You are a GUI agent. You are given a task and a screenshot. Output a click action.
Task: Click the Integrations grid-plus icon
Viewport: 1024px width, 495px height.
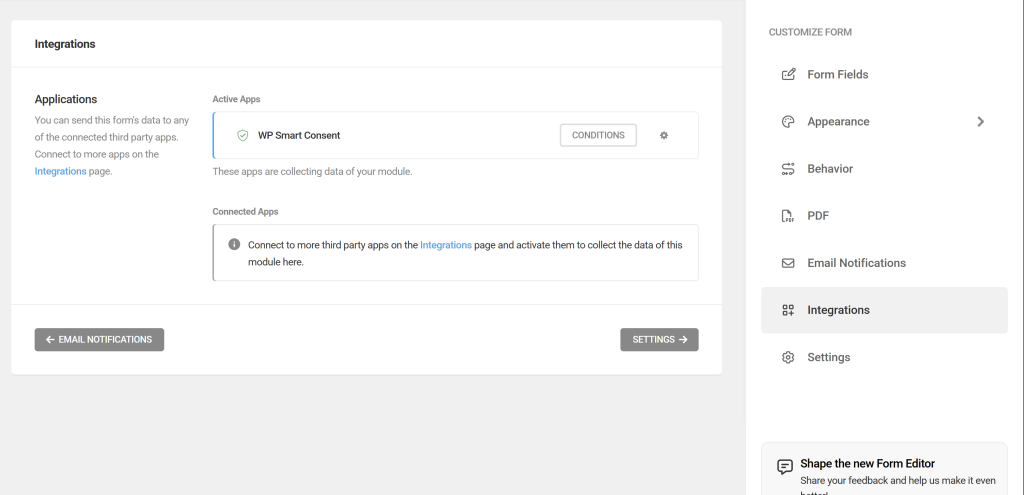(x=788, y=310)
